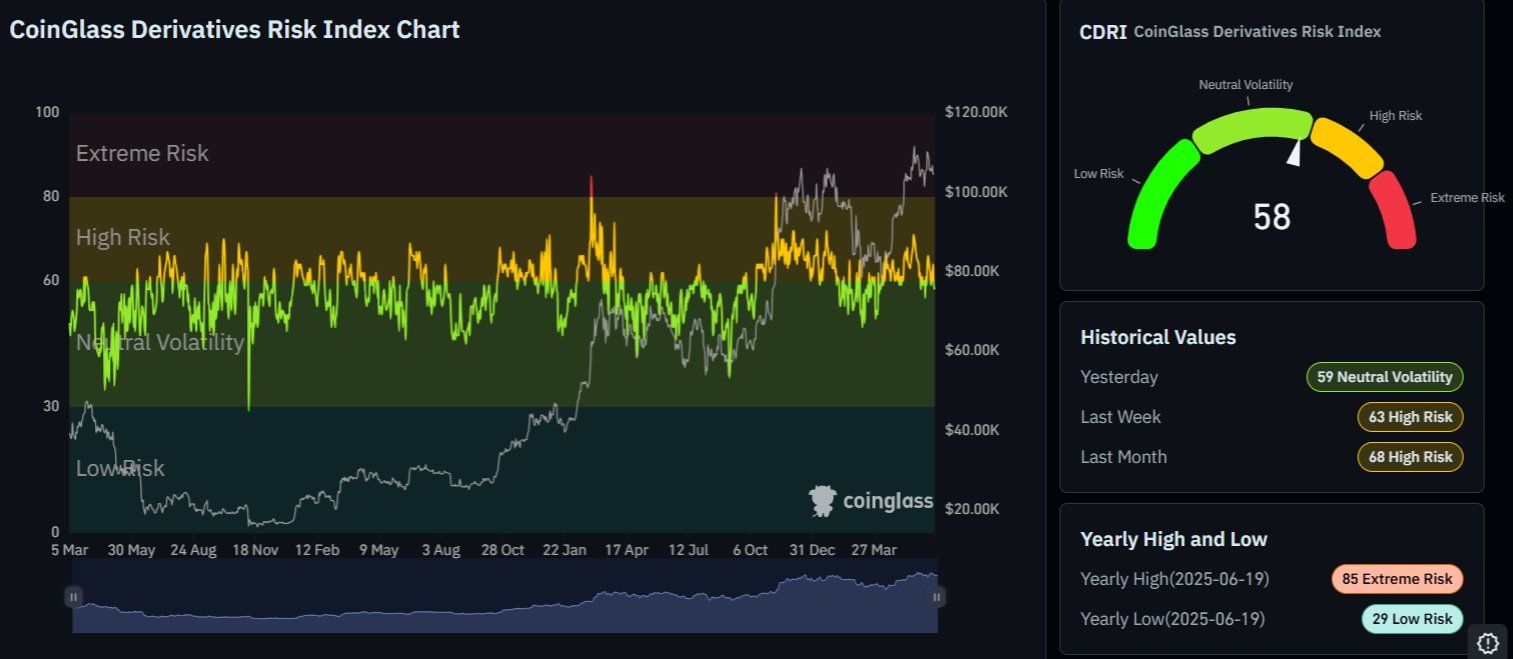
Task: Grab the left handle of the range slider
Action: tap(73, 597)
